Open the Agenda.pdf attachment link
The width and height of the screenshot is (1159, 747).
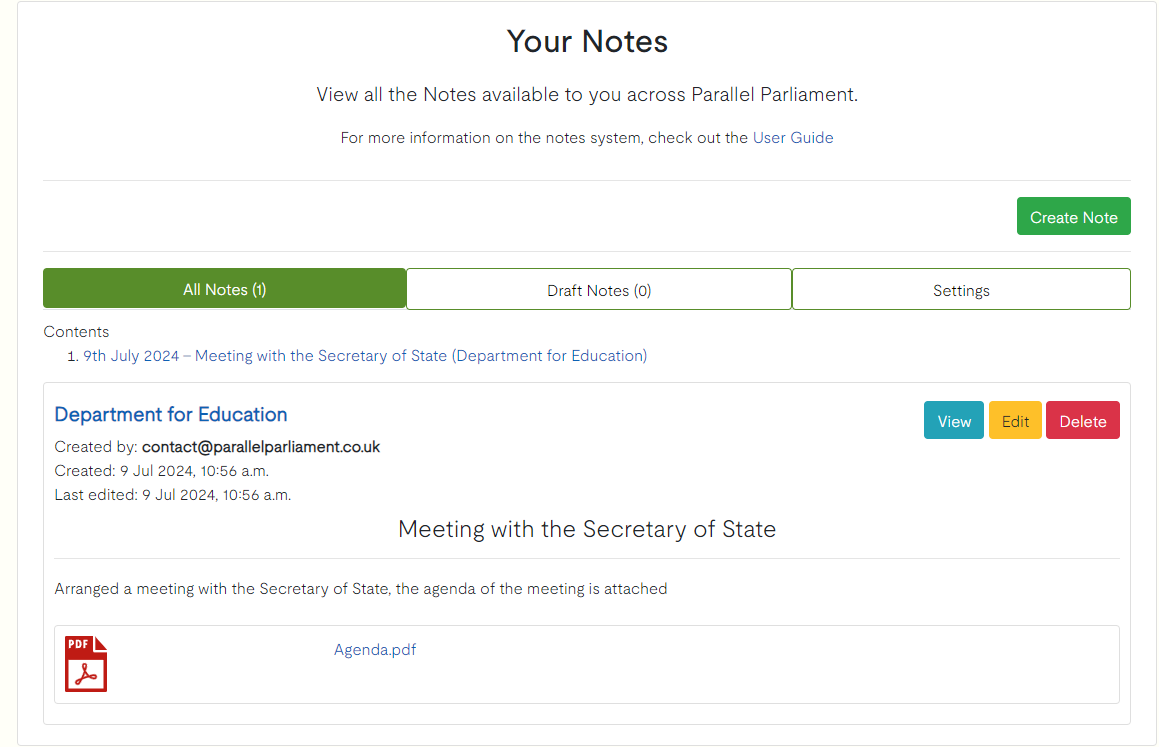[x=374, y=650]
